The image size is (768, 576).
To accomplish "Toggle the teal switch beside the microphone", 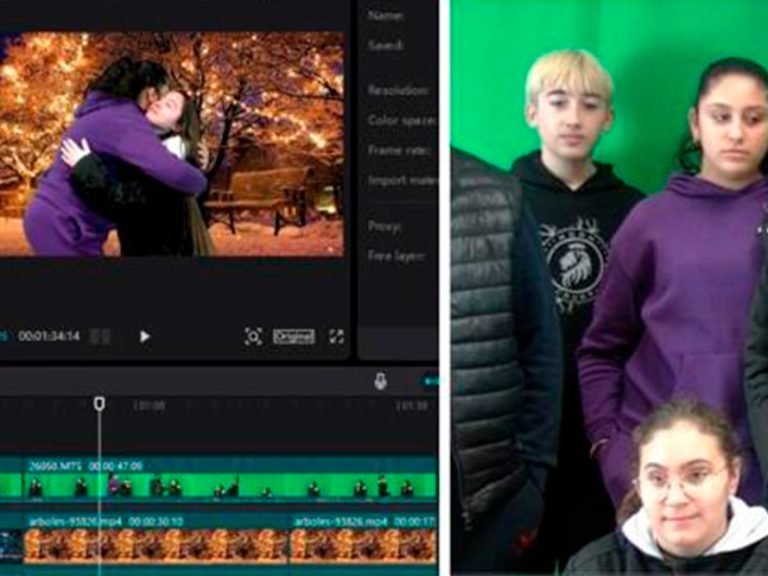I will point(430,381).
